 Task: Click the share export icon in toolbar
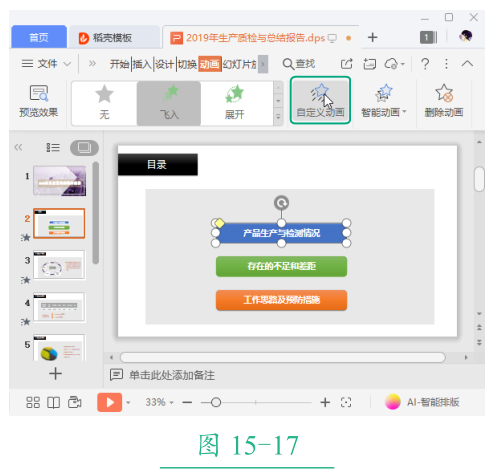click(347, 63)
